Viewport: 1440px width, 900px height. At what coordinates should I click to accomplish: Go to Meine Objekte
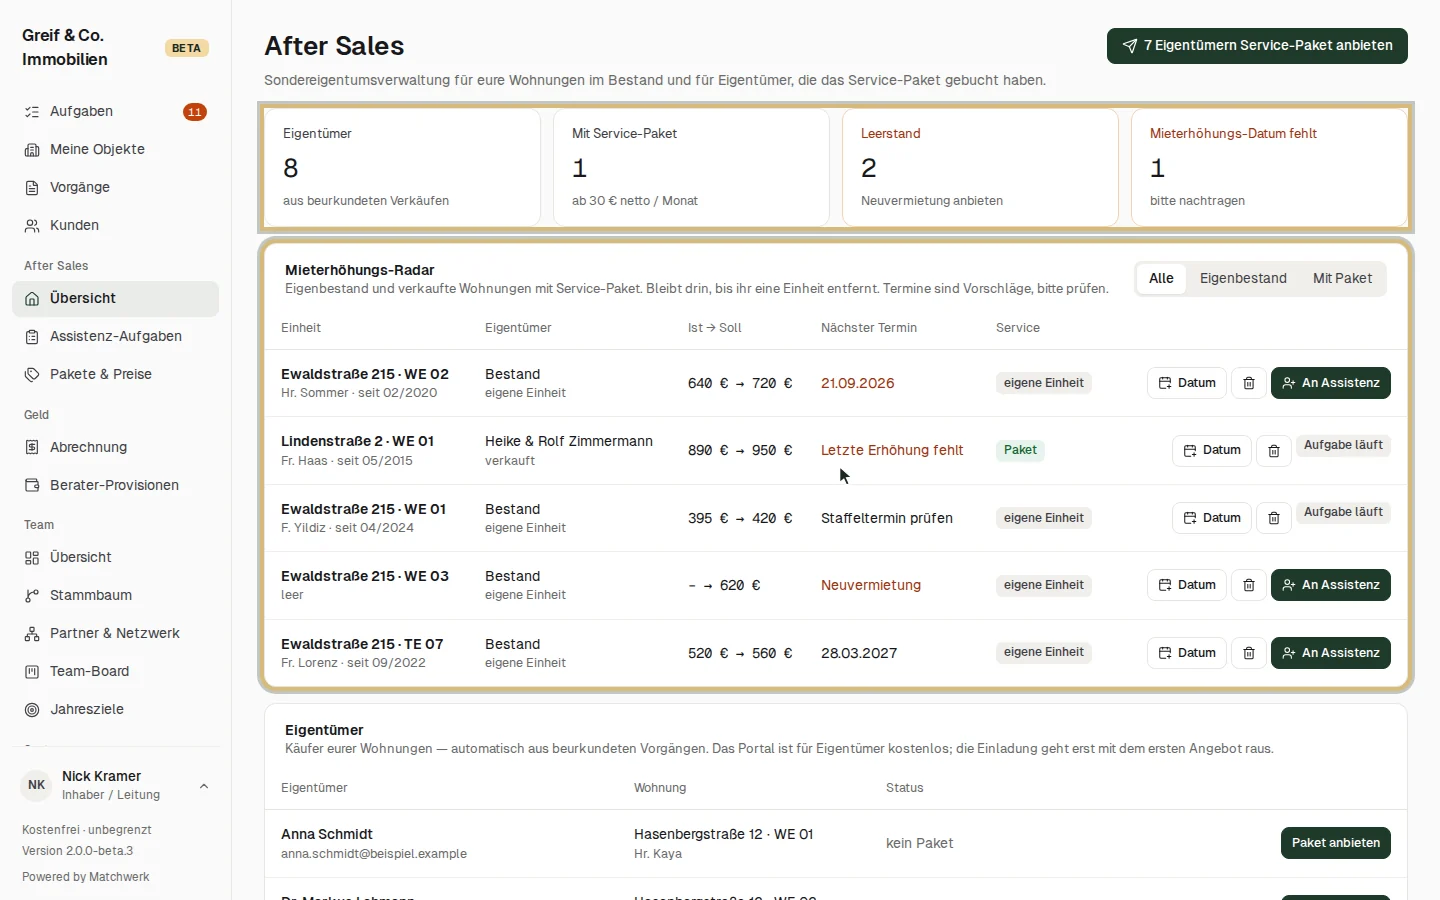pos(115,149)
